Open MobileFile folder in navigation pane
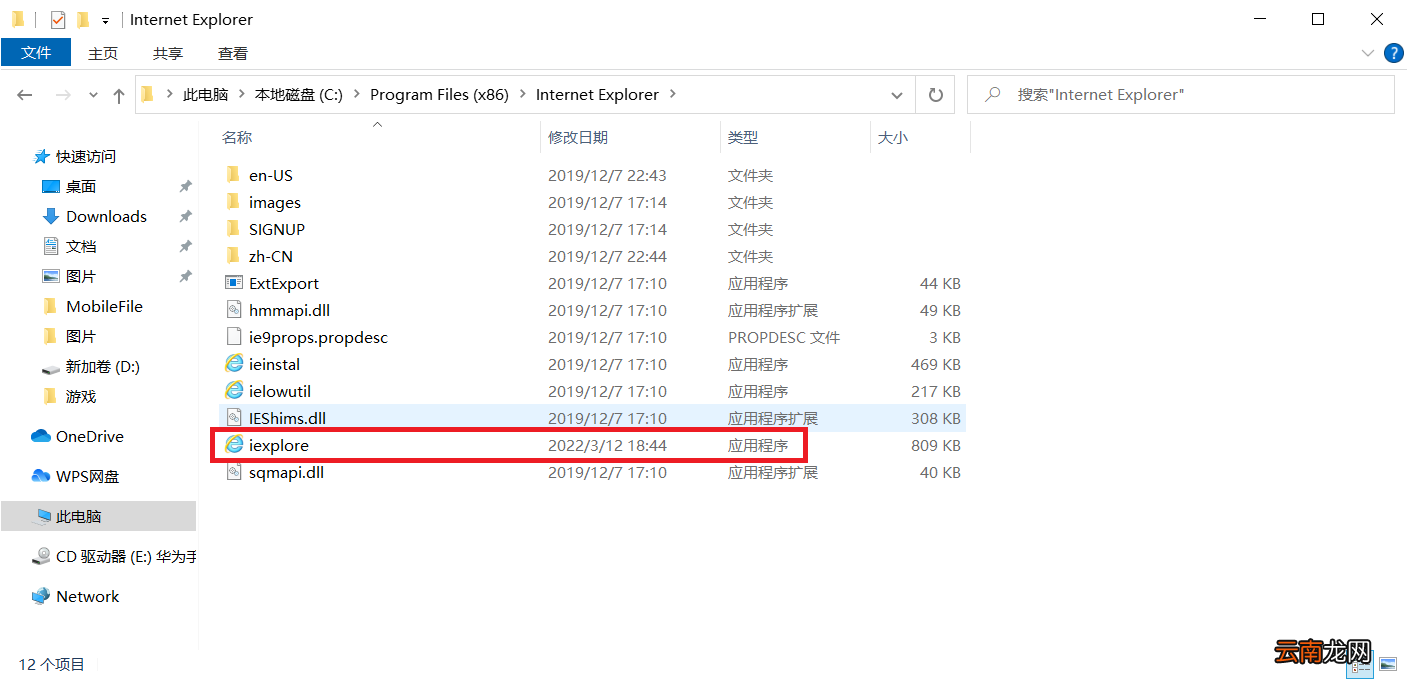Viewport: 1408px width, 680px height. point(104,306)
